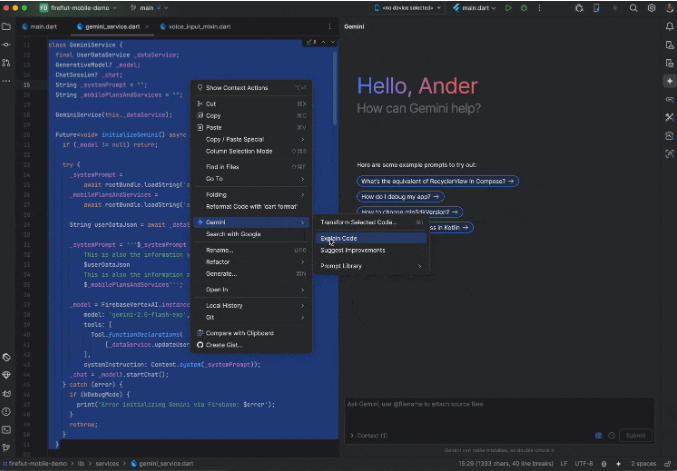
Task: Select Reformat Code with 'dart format'
Action: click(x=251, y=207)
